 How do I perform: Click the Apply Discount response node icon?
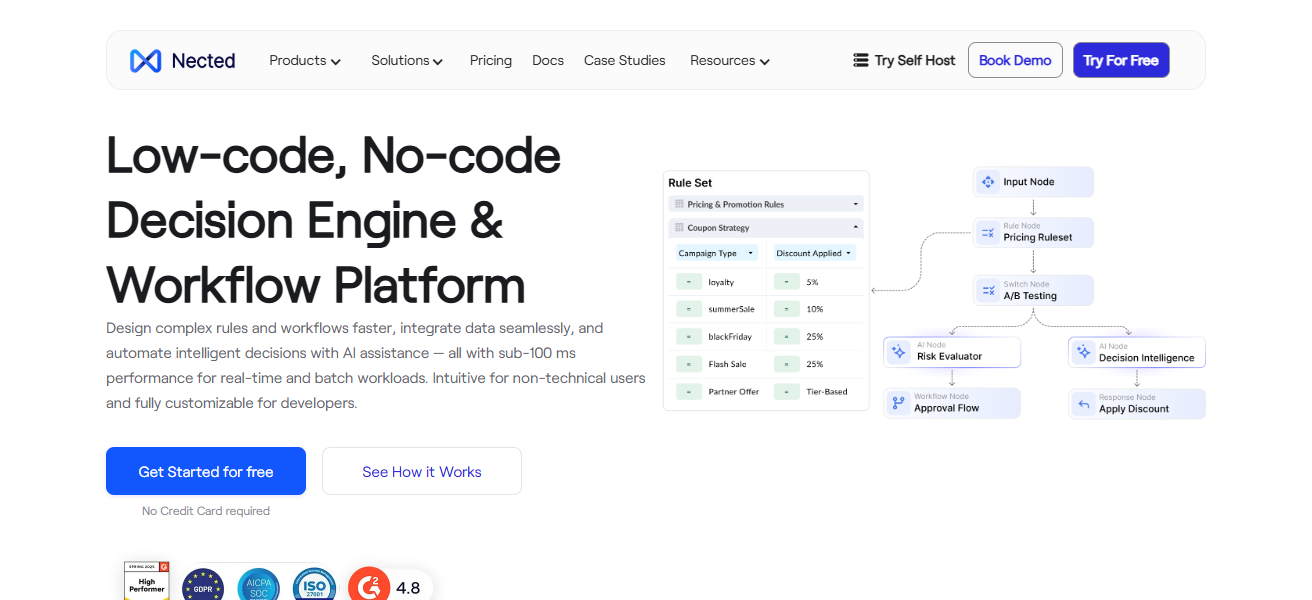(x=1083, y=404)
